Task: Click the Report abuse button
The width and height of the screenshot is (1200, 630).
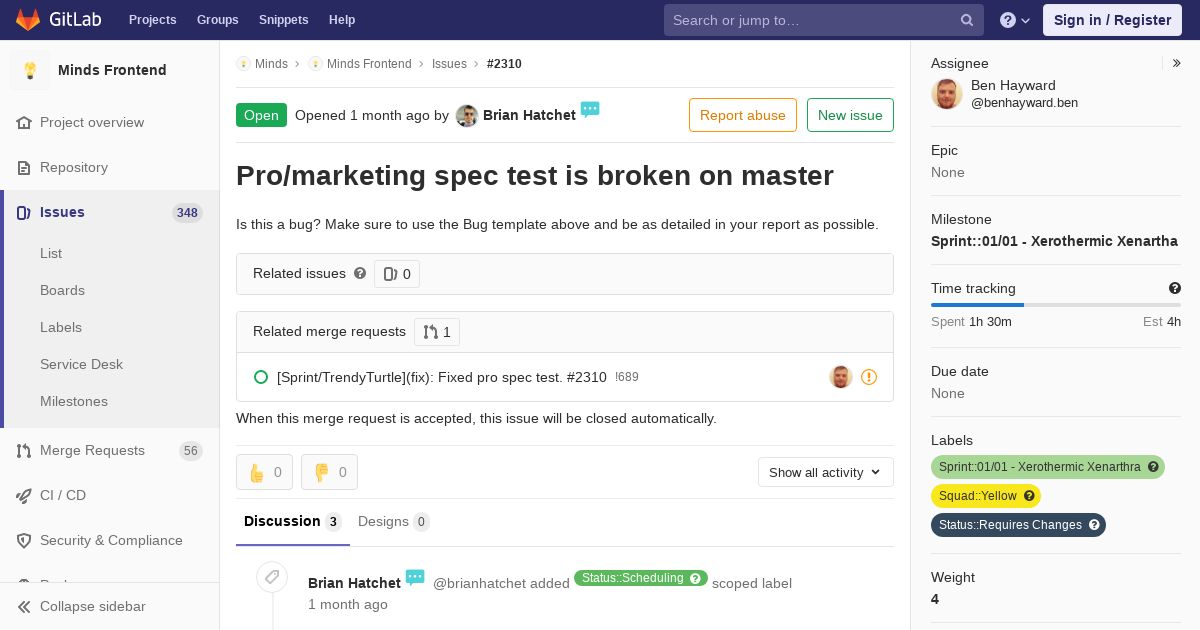Action: (742, 115)
